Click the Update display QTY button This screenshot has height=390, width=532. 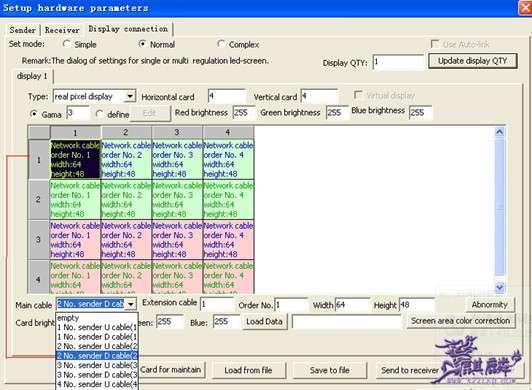coord(473,61)
